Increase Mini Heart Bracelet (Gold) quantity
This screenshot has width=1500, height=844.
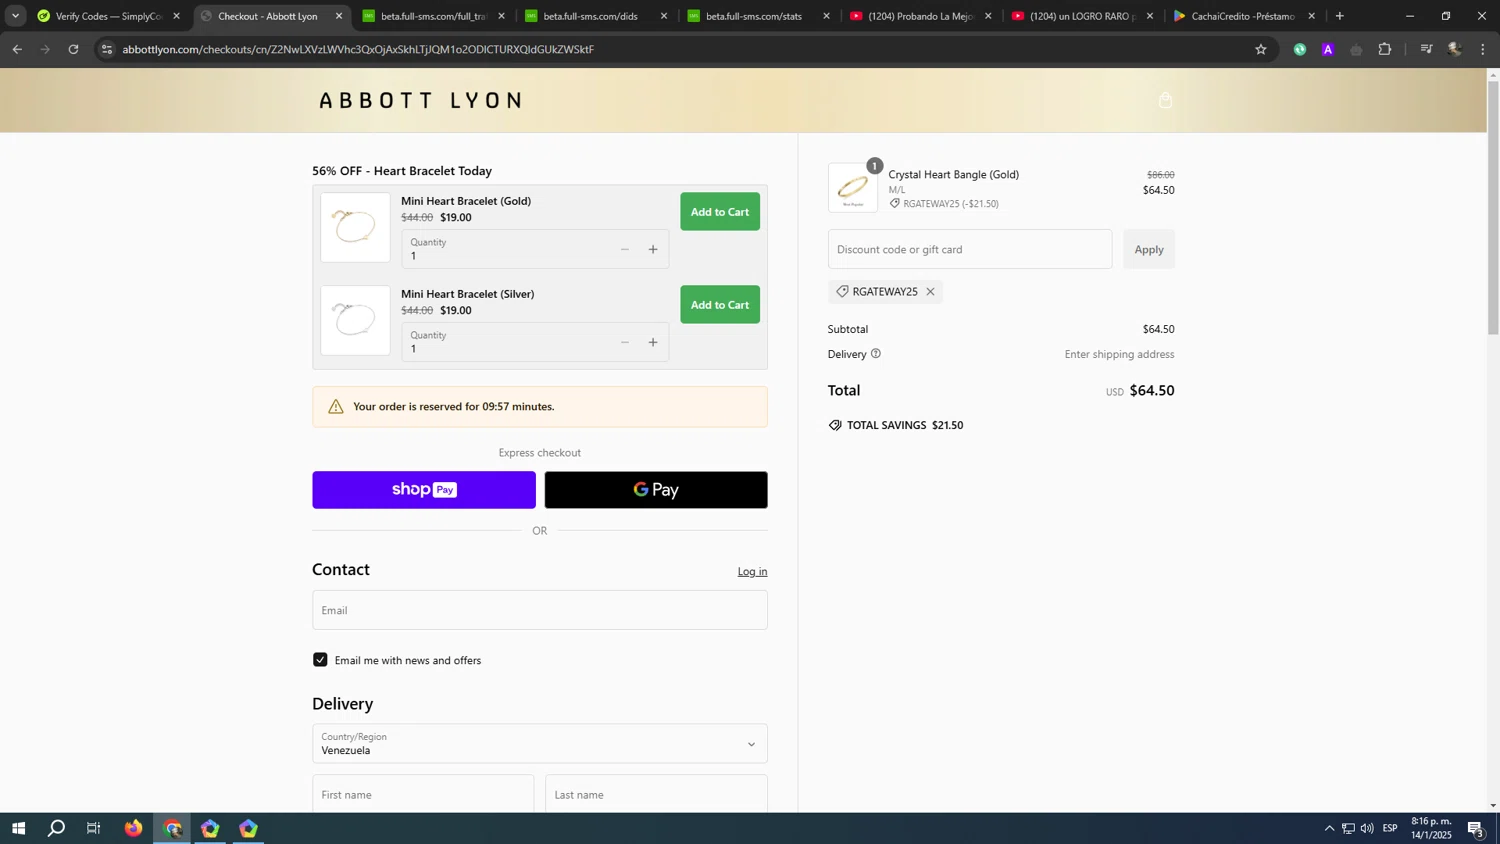[653, 249]
